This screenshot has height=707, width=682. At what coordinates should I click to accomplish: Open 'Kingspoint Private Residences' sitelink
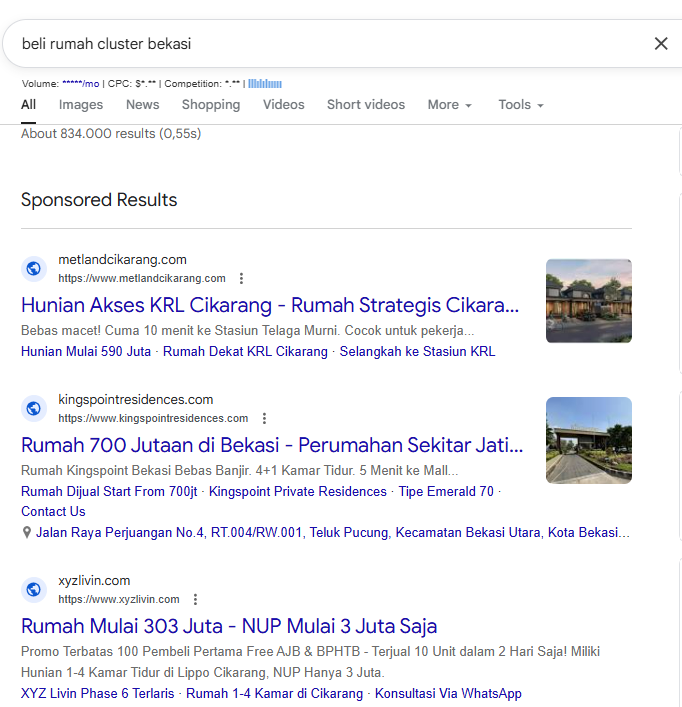tap(298, 491)
